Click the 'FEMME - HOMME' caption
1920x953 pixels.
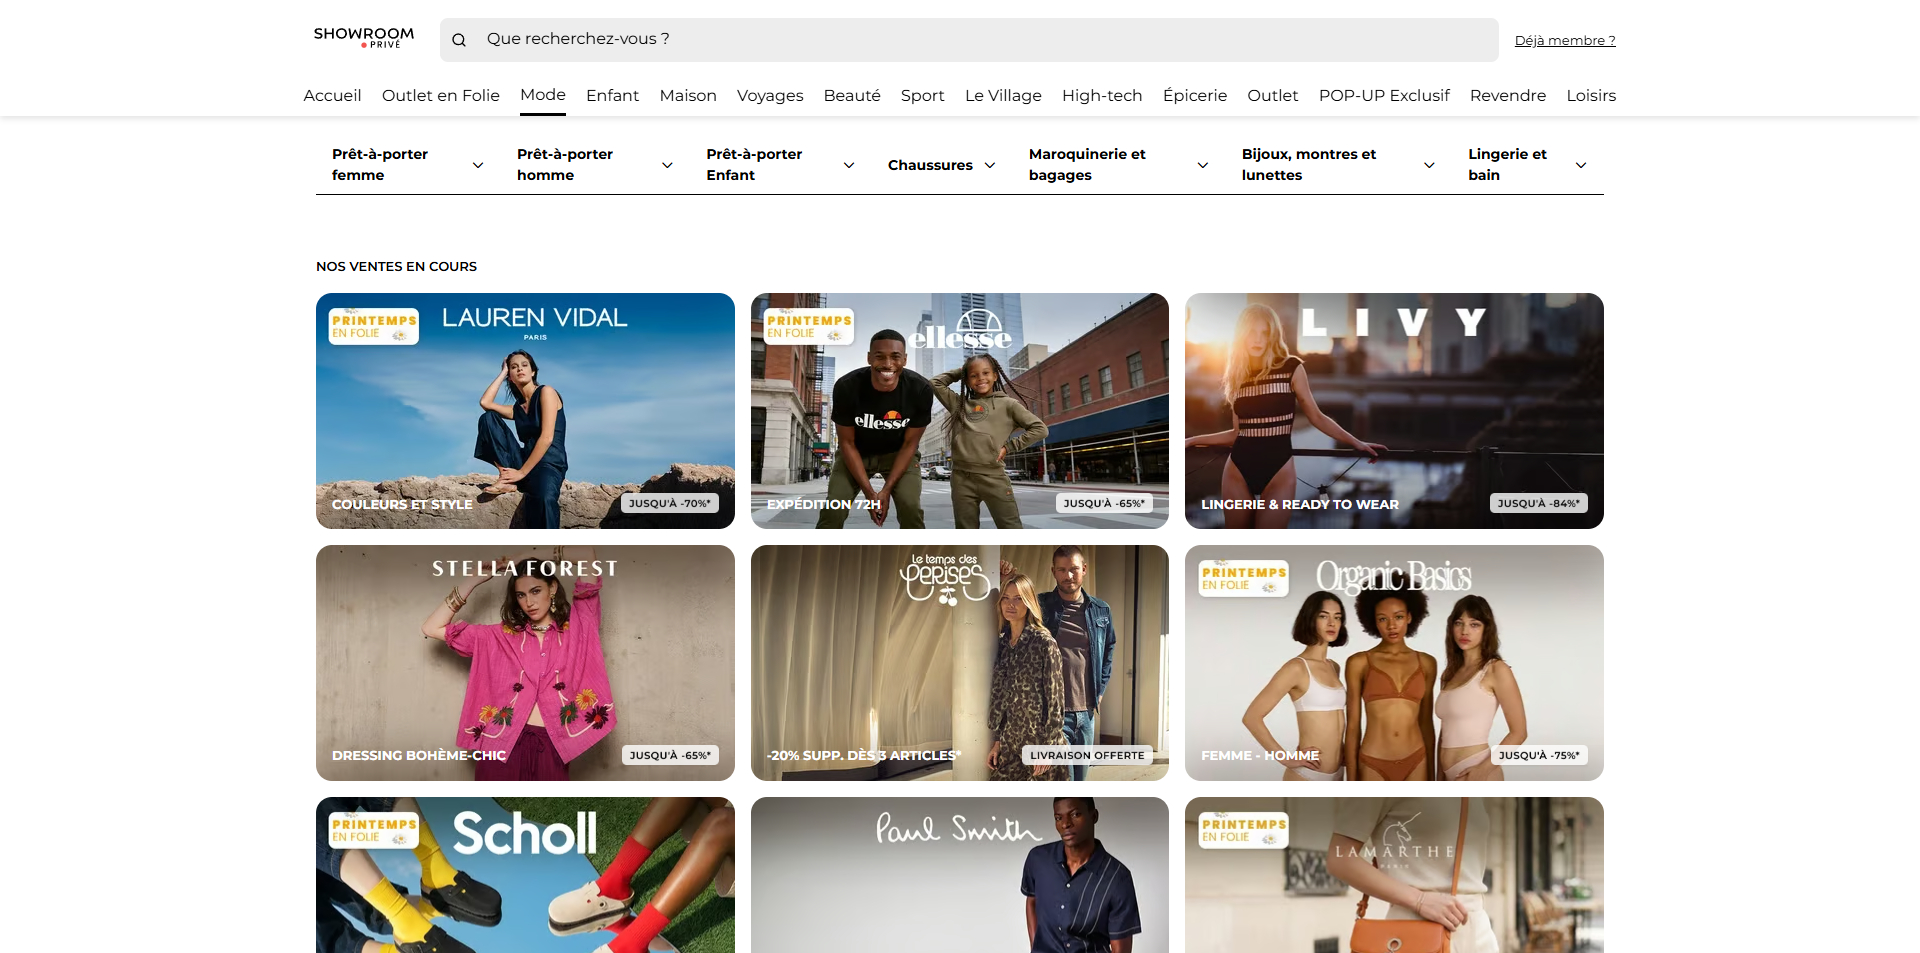(x=1260, y=756)
